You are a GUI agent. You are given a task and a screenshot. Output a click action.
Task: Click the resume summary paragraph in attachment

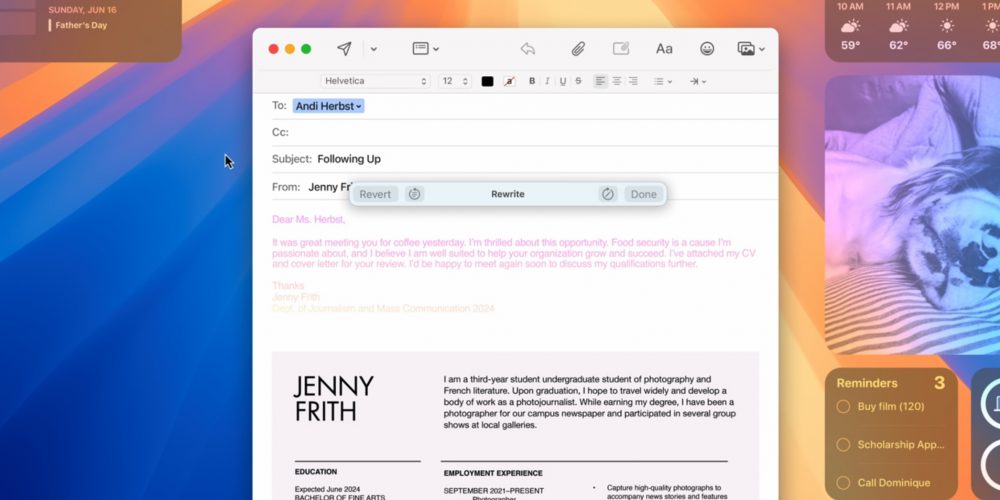click(x=589, y=402)
